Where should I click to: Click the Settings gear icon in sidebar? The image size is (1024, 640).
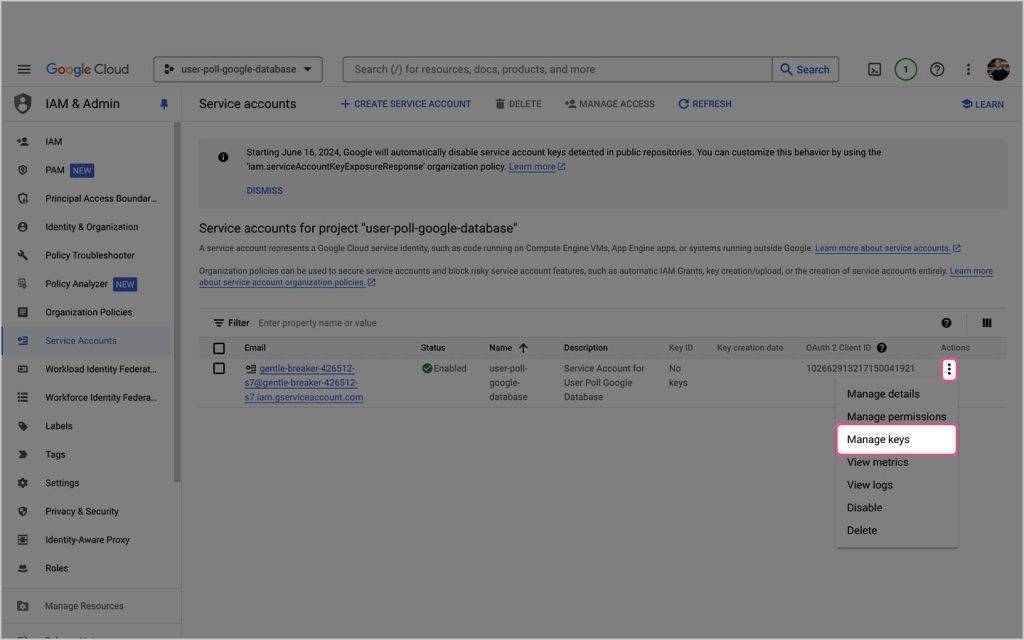23,483
